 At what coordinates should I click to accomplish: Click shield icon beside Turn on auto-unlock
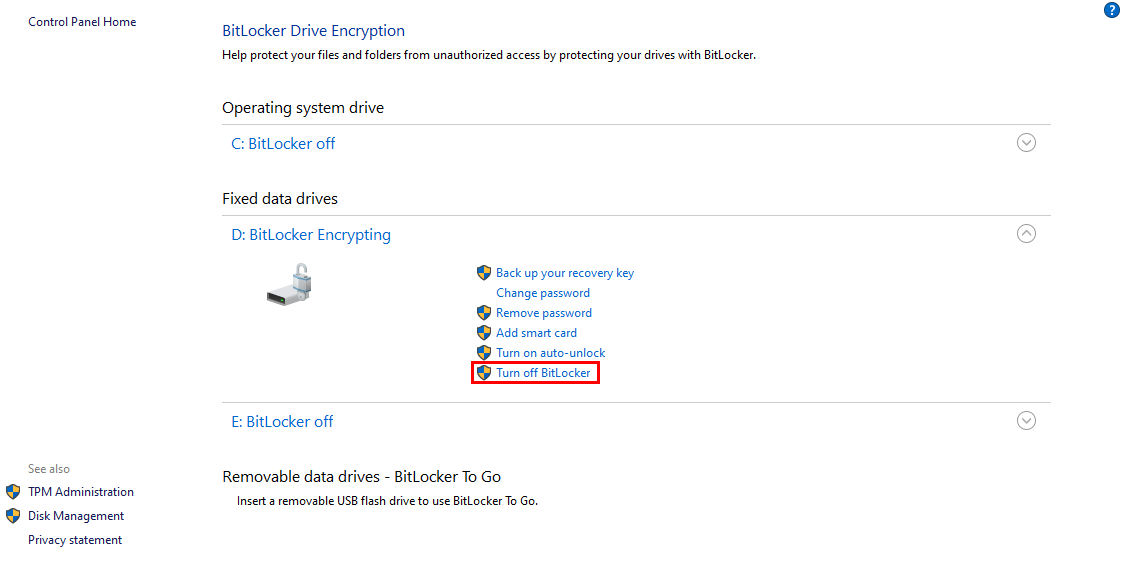[x=484, y=353]
